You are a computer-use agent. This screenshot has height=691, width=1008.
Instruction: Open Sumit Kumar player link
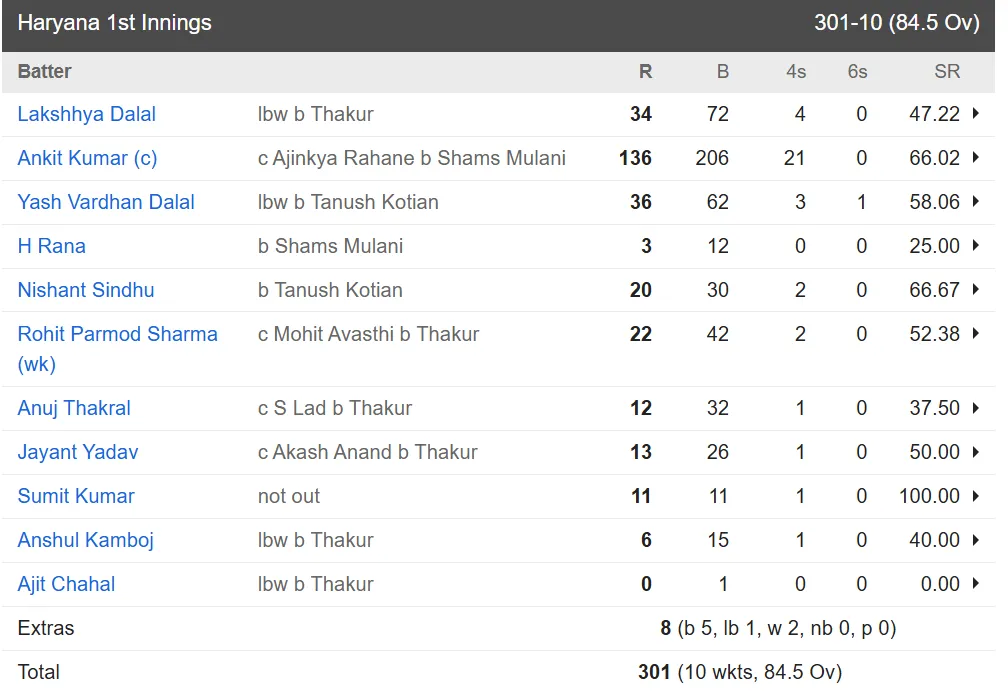pyautogui.click(x=76, y=496)
